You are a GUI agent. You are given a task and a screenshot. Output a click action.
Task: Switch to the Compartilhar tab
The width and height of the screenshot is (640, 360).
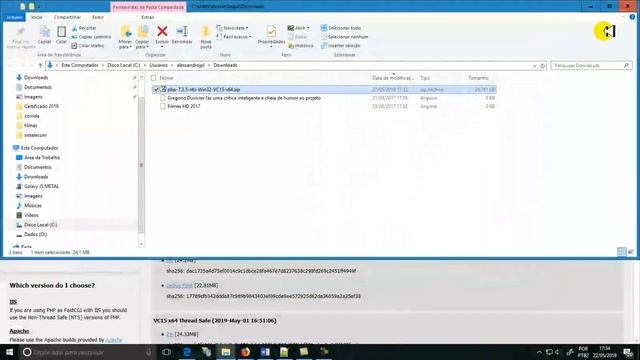pyautogui.click(x=67, y=17)
